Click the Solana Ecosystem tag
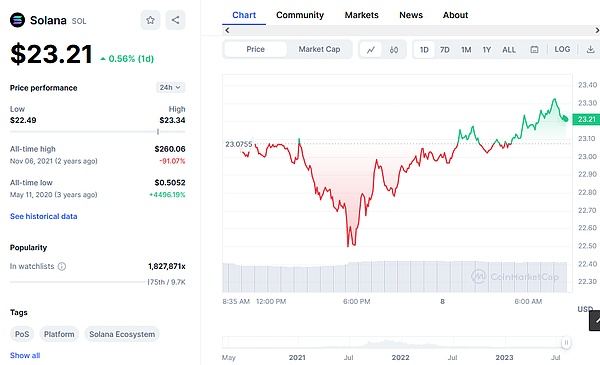Screen dimensions: 600x365 click(122, 334)
